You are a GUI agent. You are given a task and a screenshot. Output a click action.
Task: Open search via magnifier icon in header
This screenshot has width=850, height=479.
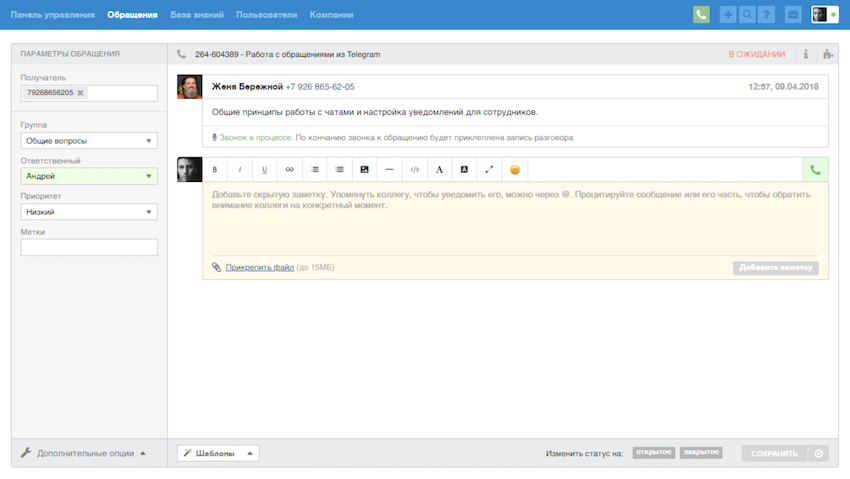click(x=747, y=15)
